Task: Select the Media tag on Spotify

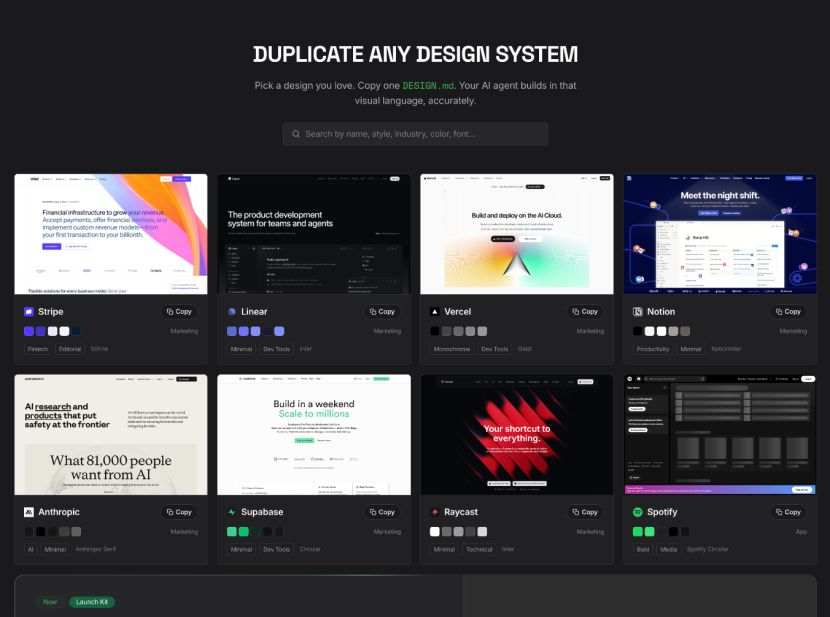Action: pyautogui.click(x=669, y=550)
